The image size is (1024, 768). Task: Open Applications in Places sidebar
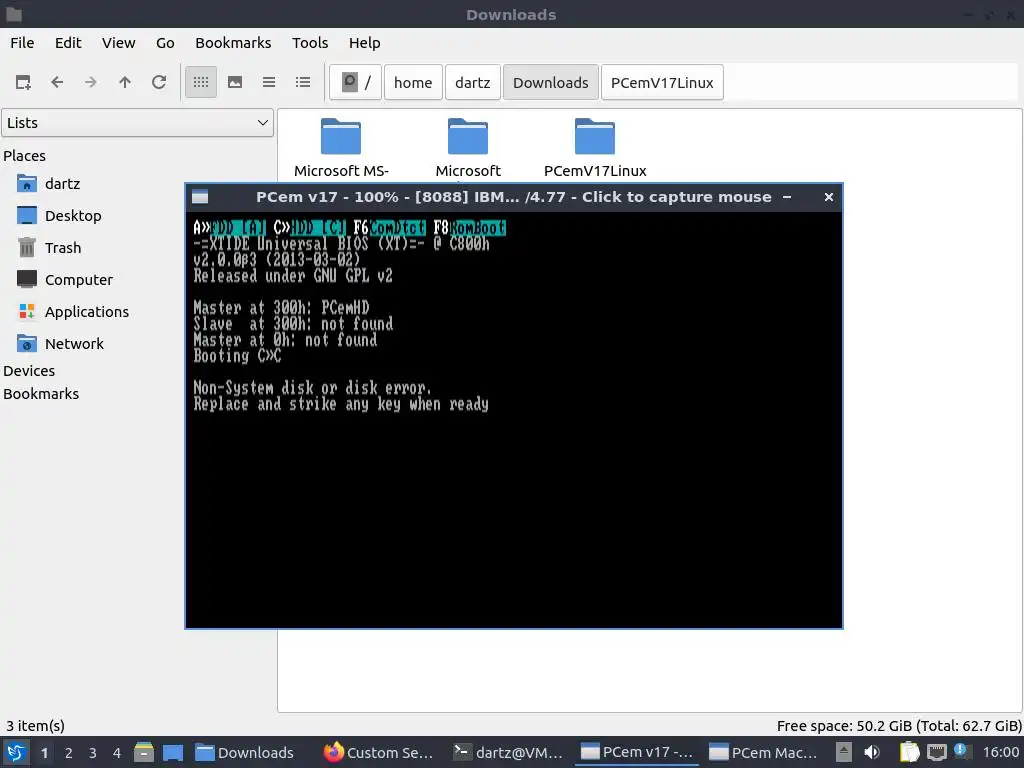72,312
